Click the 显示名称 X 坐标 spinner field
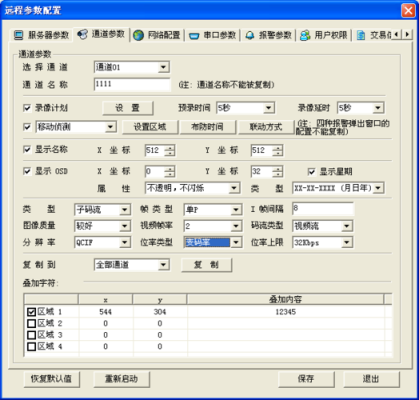The image size is (419, 400). [160, 150]
